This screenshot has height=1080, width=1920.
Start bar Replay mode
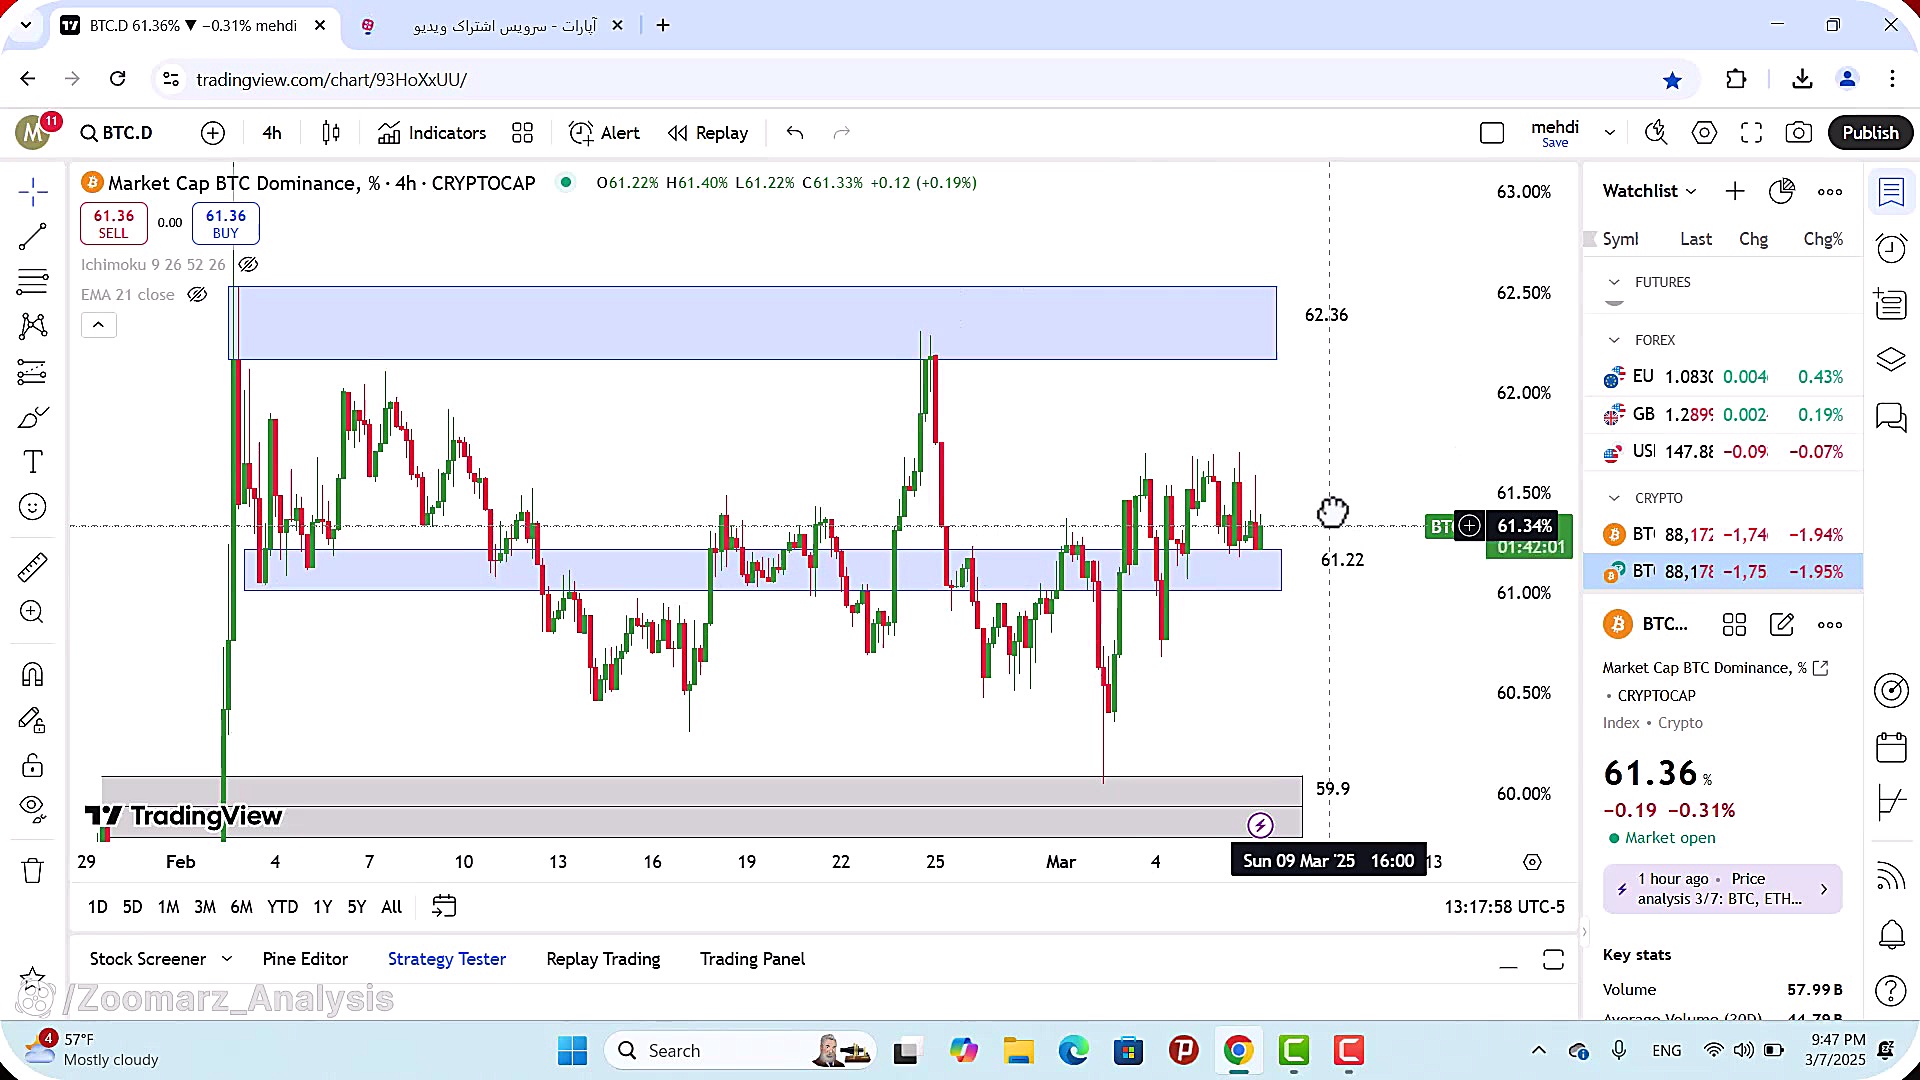[708, 133]
